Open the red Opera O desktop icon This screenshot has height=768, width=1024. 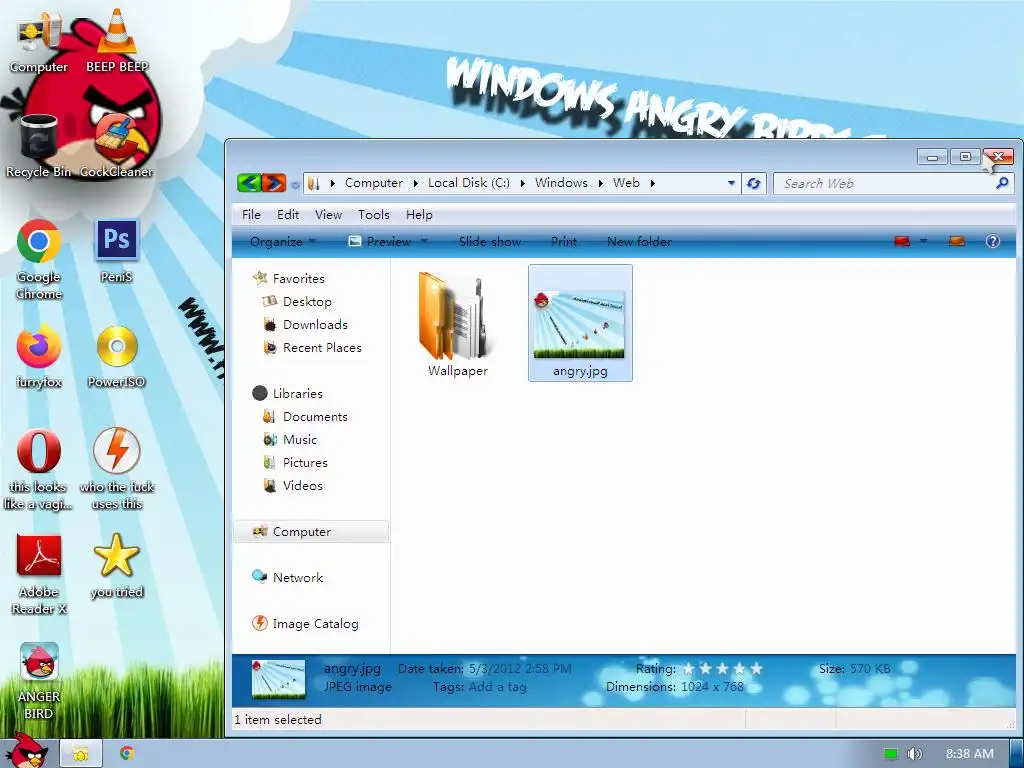[39, 469]
